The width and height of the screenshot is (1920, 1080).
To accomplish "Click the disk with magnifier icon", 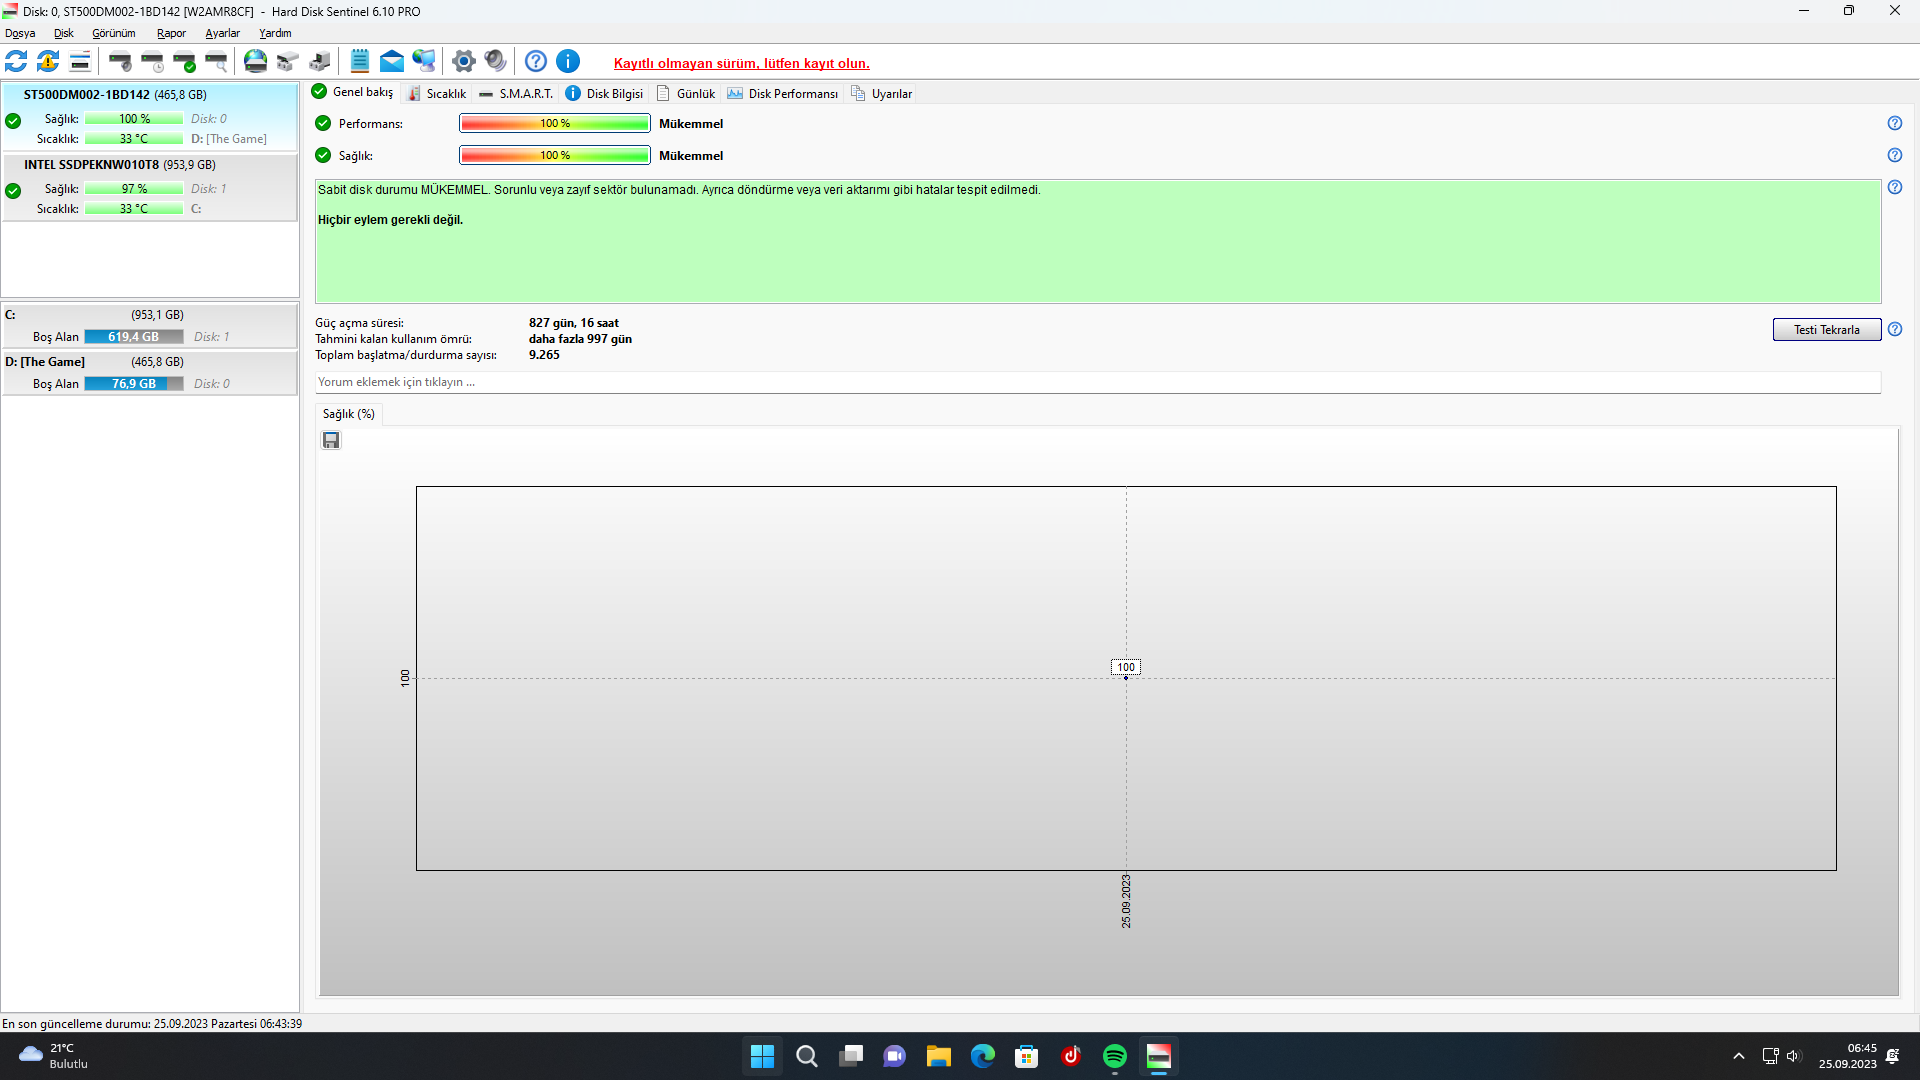I will (x=216, y=62).
